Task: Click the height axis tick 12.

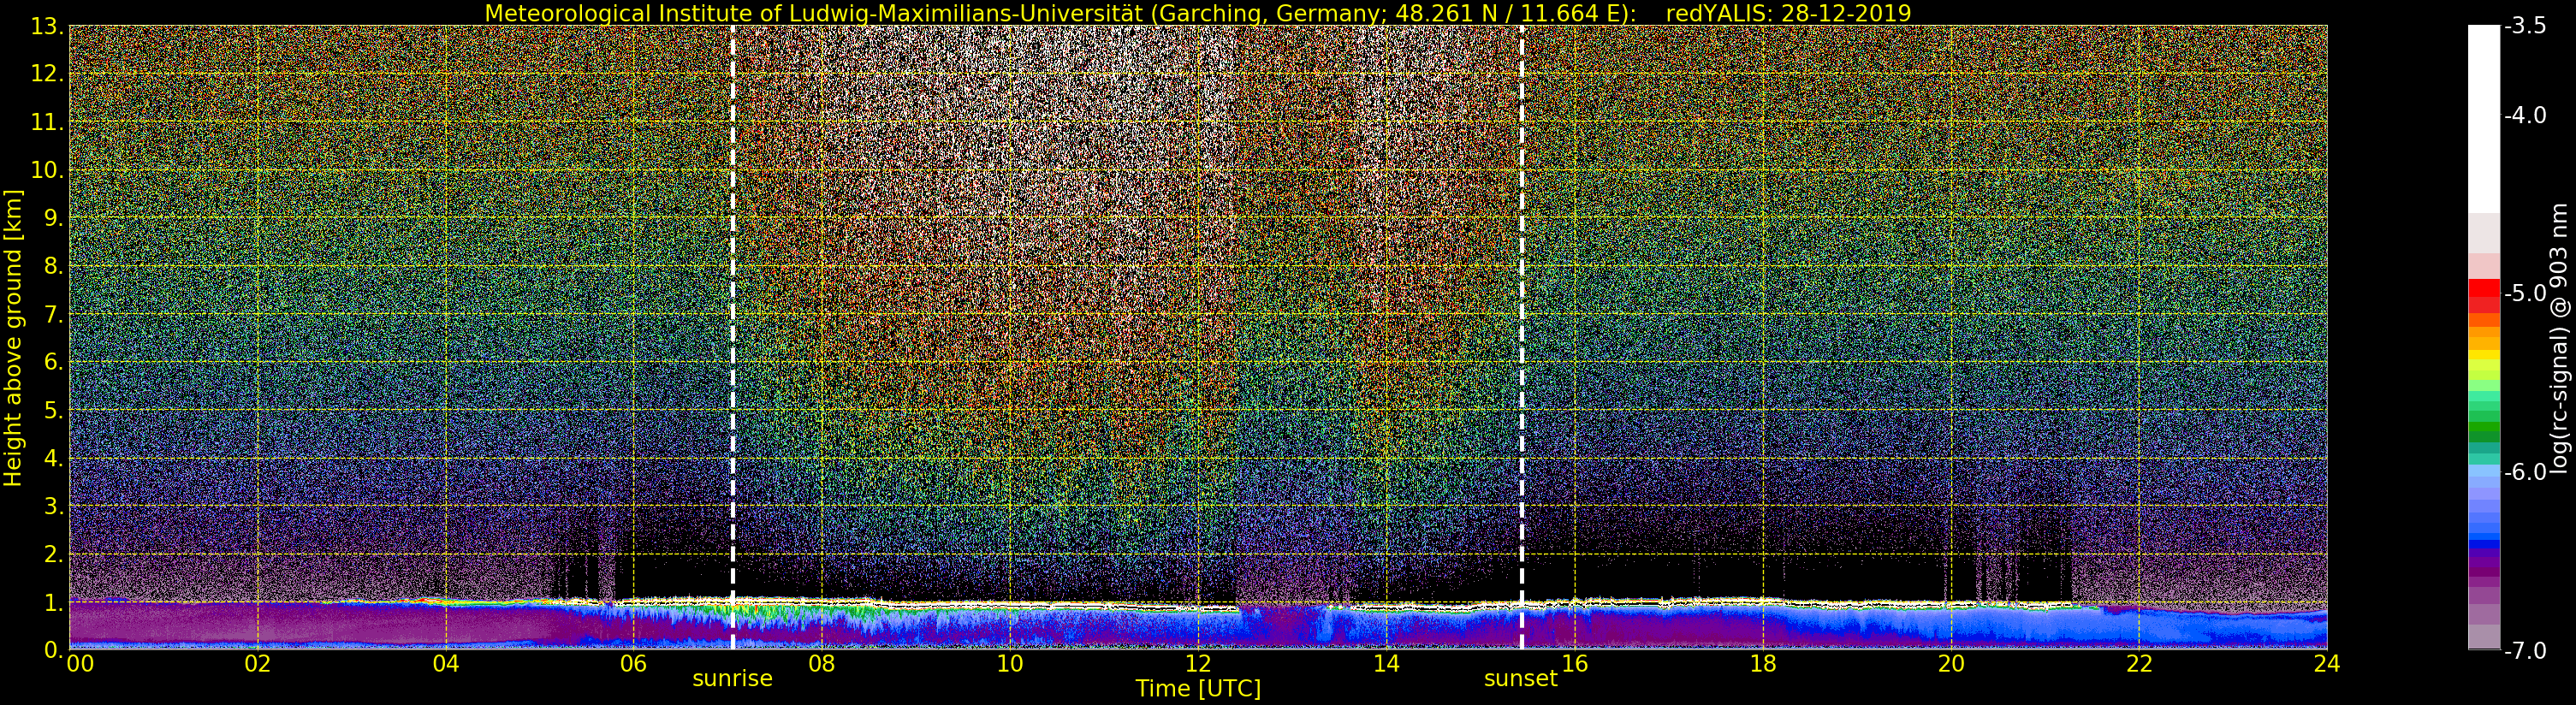Action: click(47, 74)
